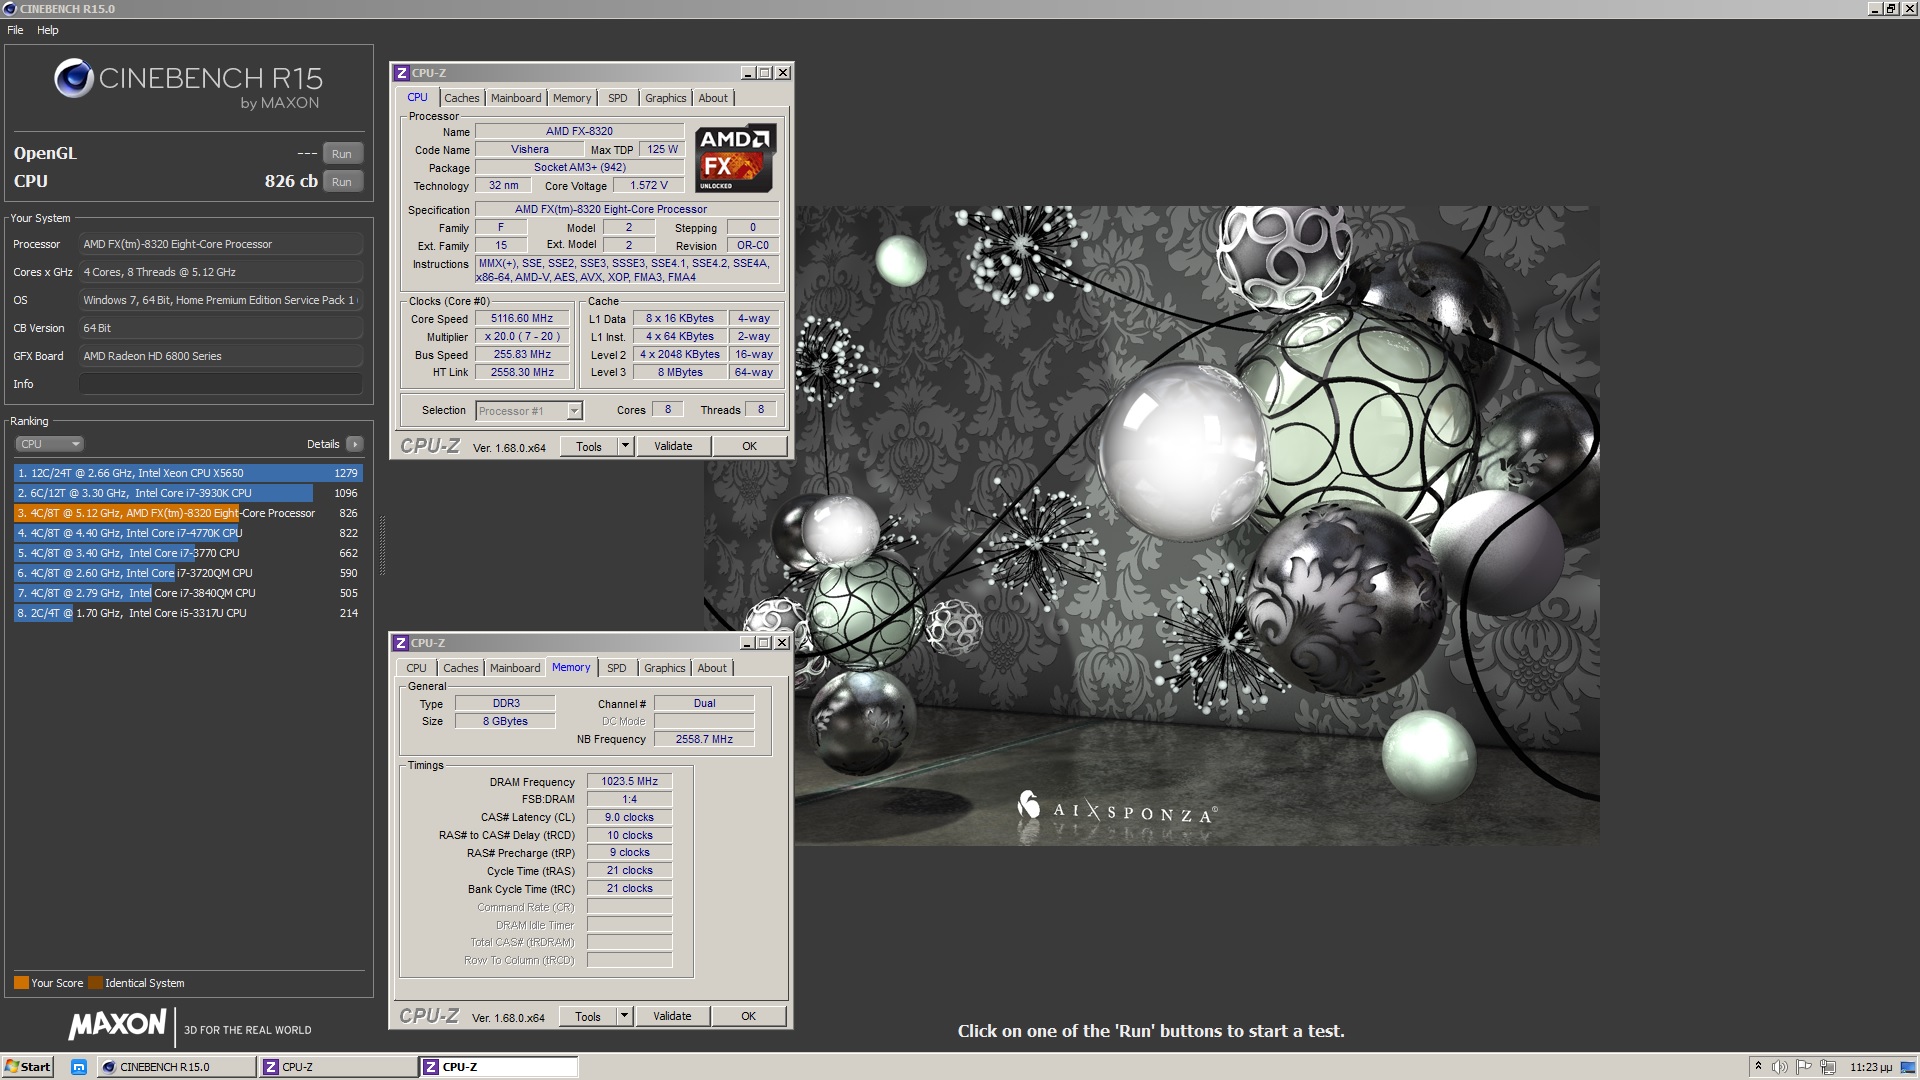
Task: Click the brown Identical System legend swatch
Action: click(x=95, y=983)
